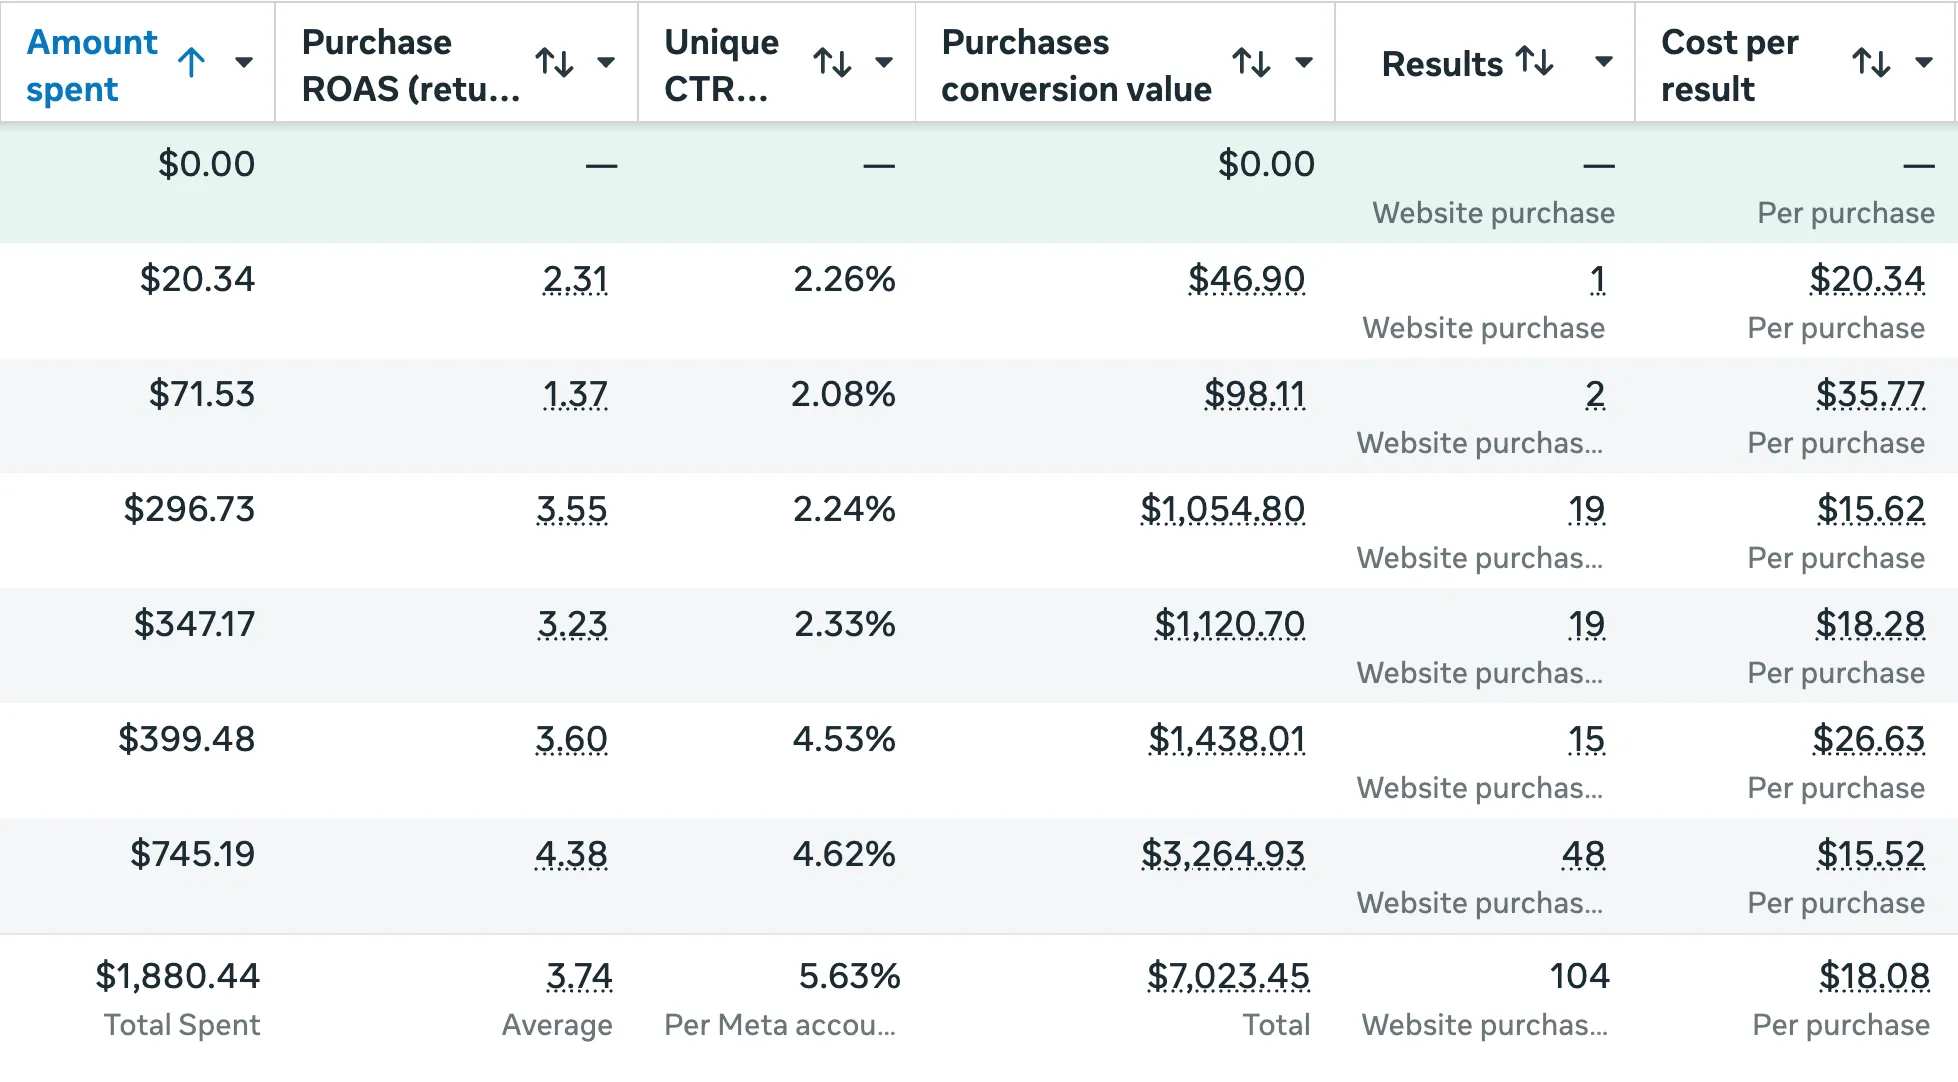This screenshot has width=1958, height=1082.
Task: Click results 19 in the $347.17 row
Action: pyautogui.click(x=1586, y=624)
